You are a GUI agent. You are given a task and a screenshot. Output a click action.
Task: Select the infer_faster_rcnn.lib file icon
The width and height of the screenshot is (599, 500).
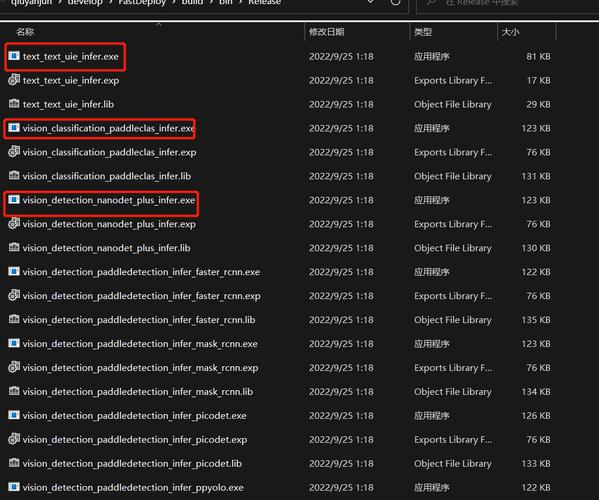(14, 319)
